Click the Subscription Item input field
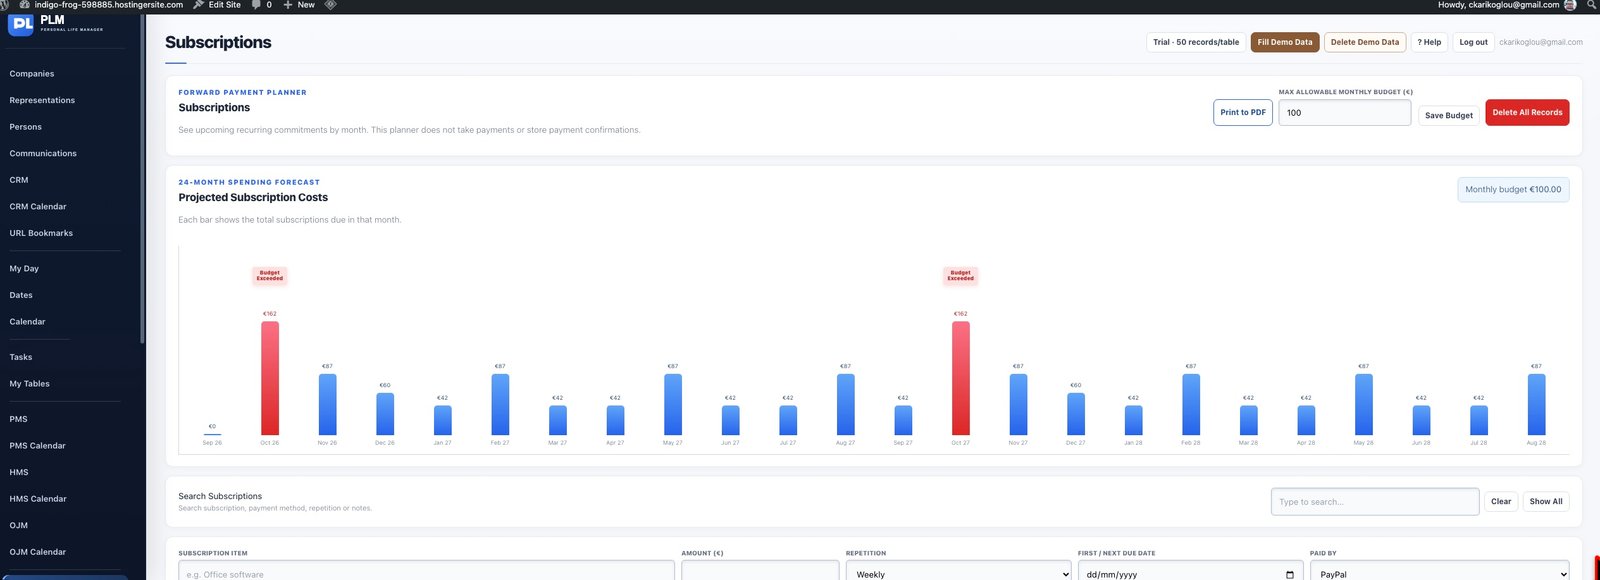Screen dimensions: 1600x580 (426, 571)
